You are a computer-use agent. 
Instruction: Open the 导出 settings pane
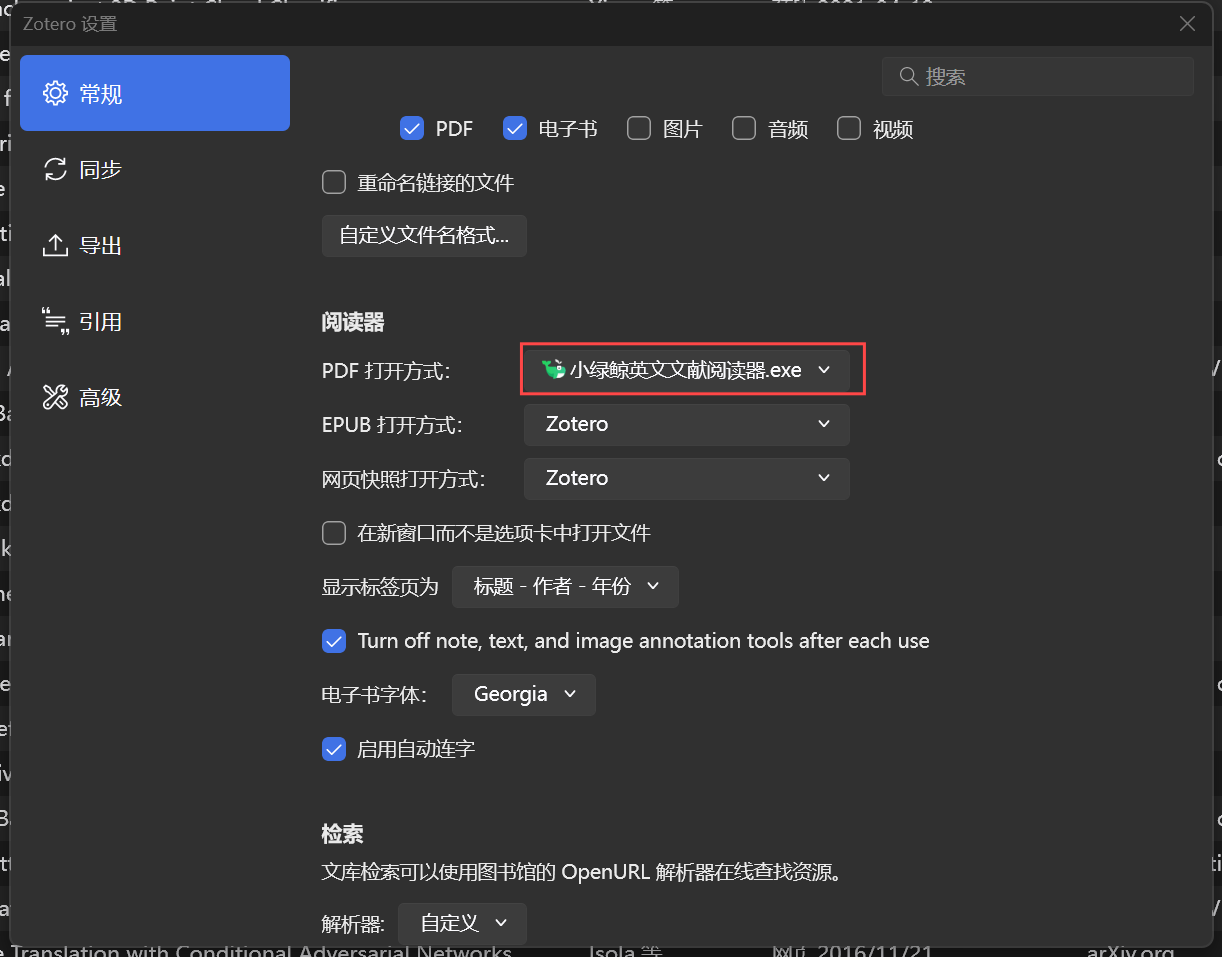click(x=155, y=245)
